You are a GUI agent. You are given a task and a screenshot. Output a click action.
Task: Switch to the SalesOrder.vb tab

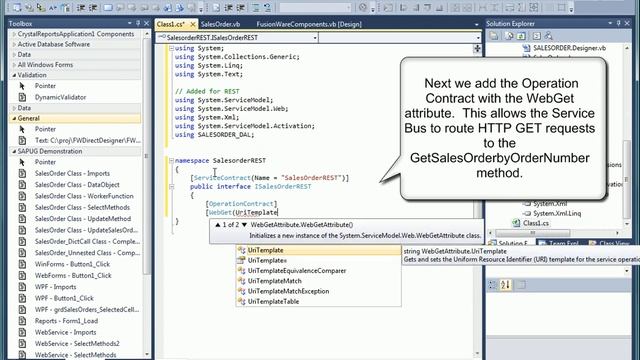(220, 24)
